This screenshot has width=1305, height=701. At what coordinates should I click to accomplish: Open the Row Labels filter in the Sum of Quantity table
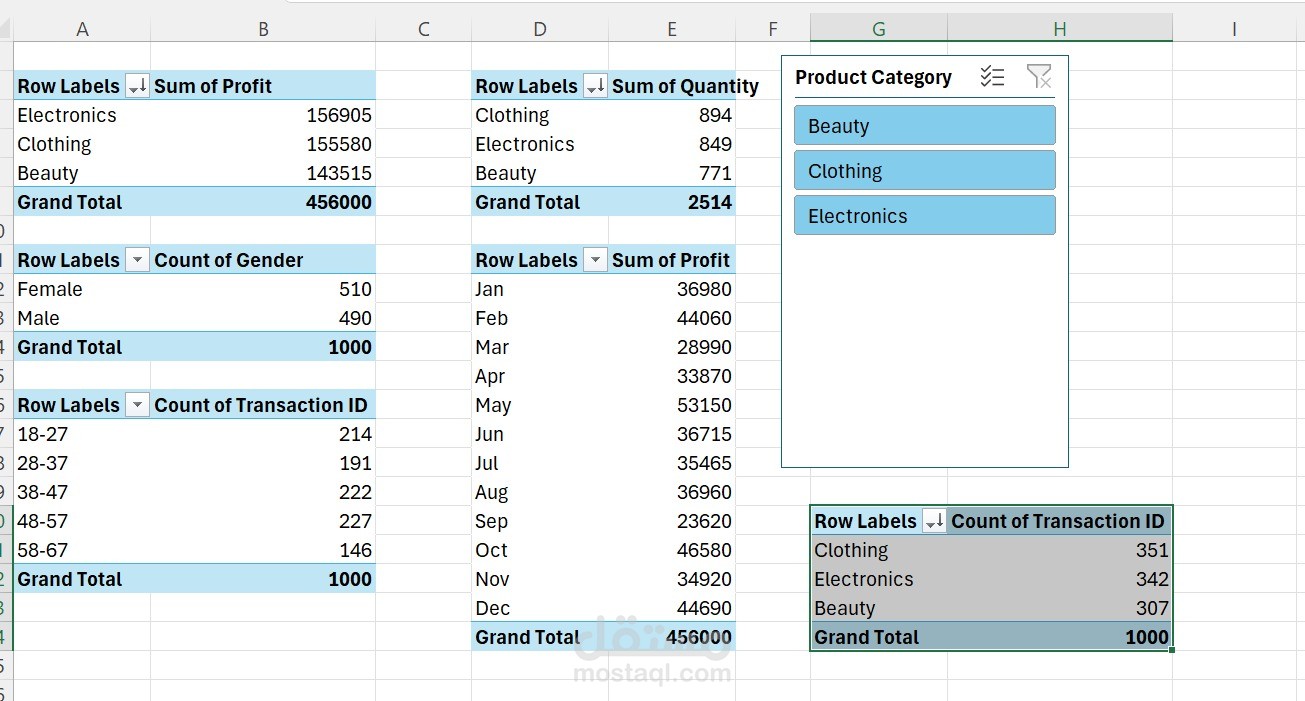595,87
